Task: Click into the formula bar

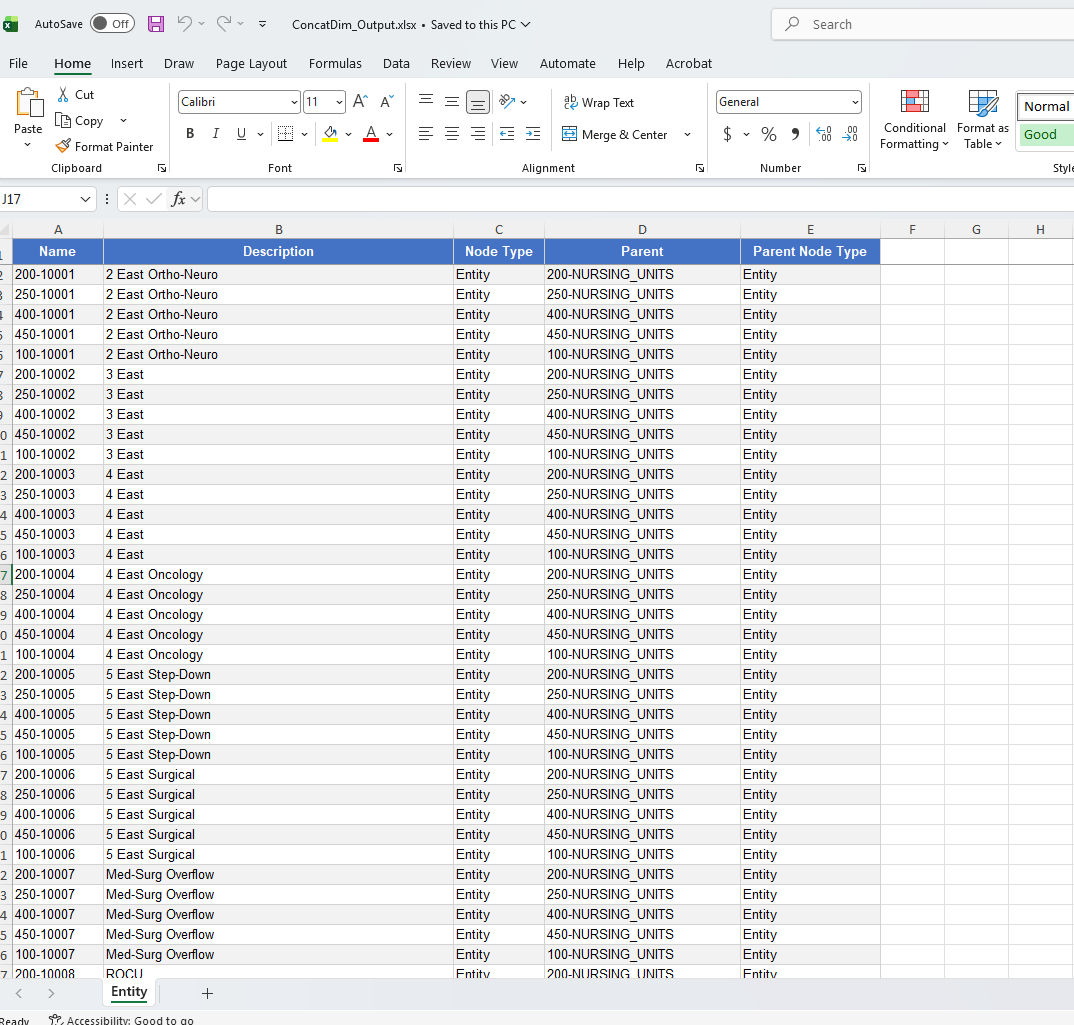Action: 640,199
